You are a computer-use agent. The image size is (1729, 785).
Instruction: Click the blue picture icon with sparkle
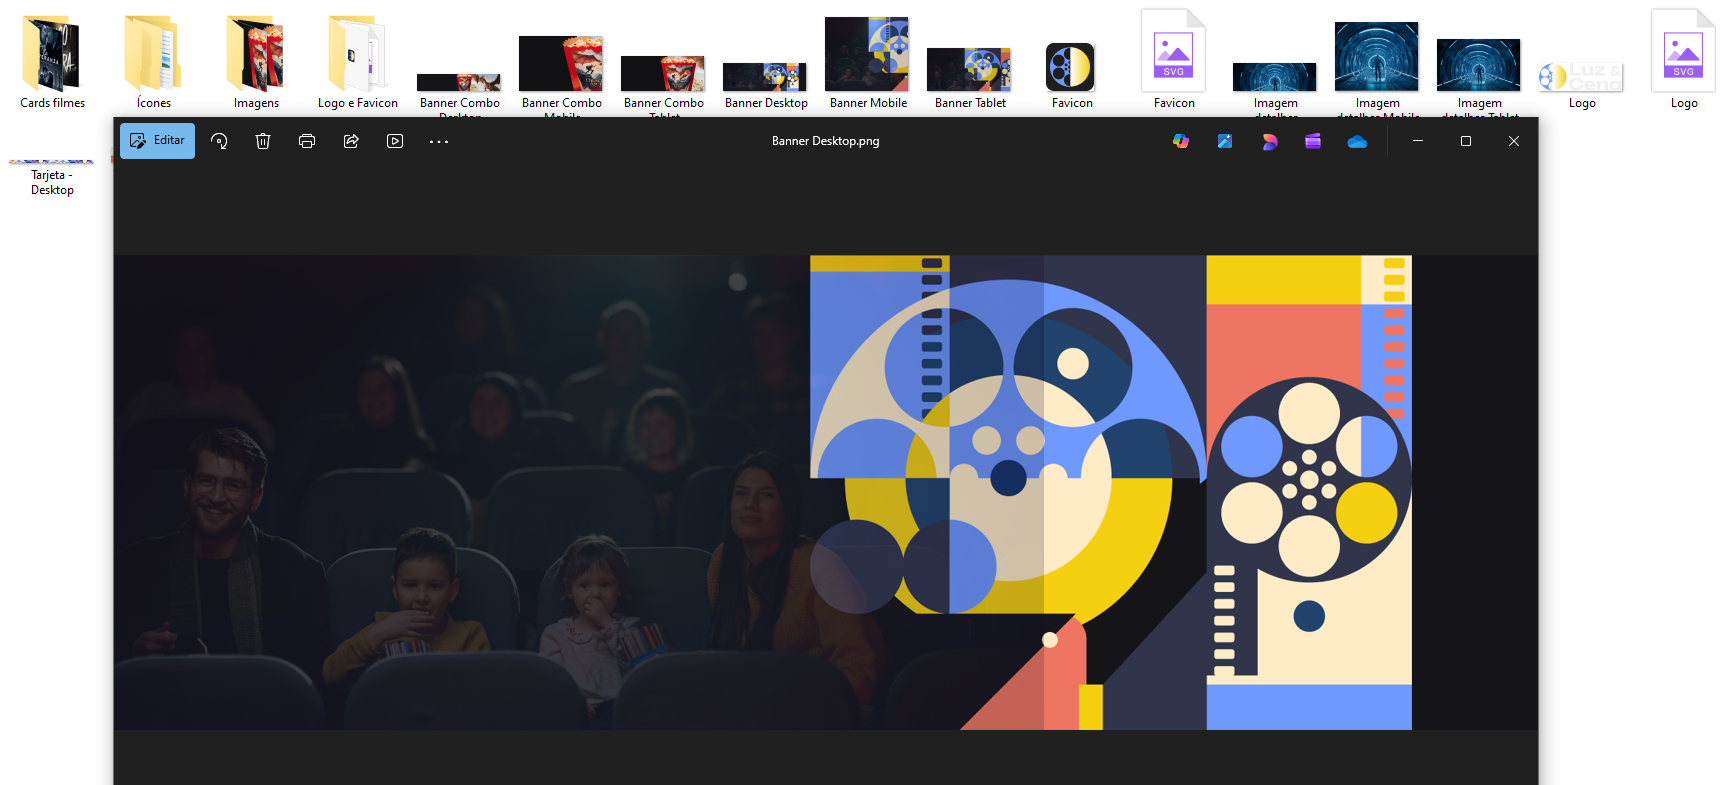click(1225, 141)
